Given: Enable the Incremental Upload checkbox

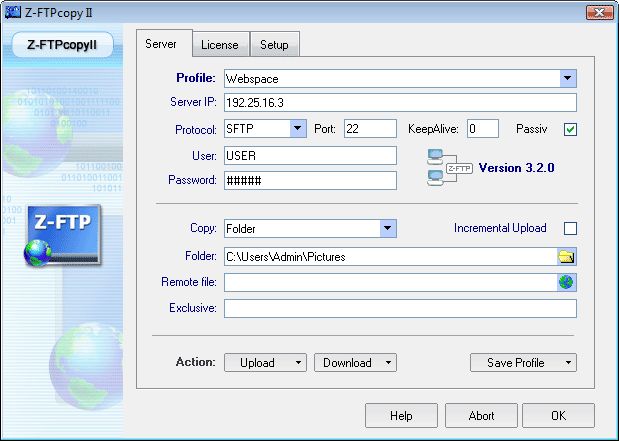Looking at the screenshot, I should pyautogui.click(x=570, y=228).
